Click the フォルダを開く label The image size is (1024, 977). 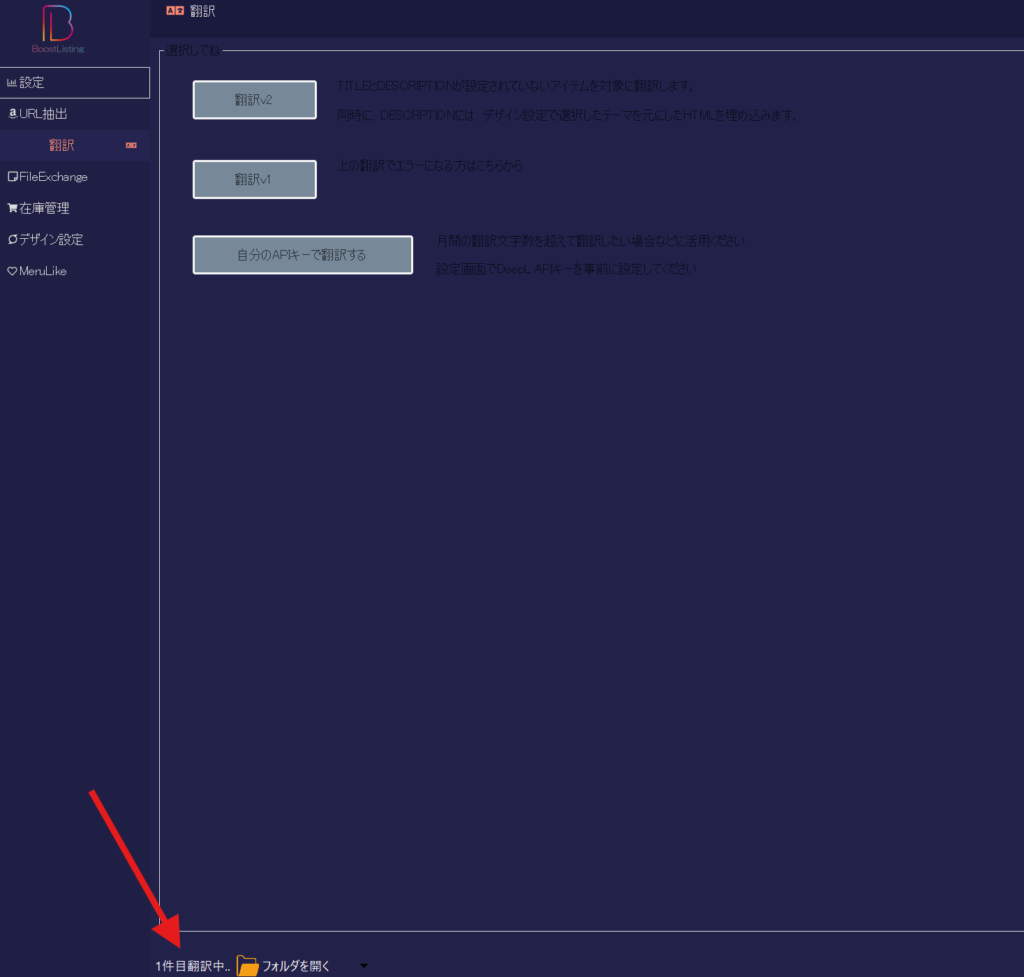(296, 966)
